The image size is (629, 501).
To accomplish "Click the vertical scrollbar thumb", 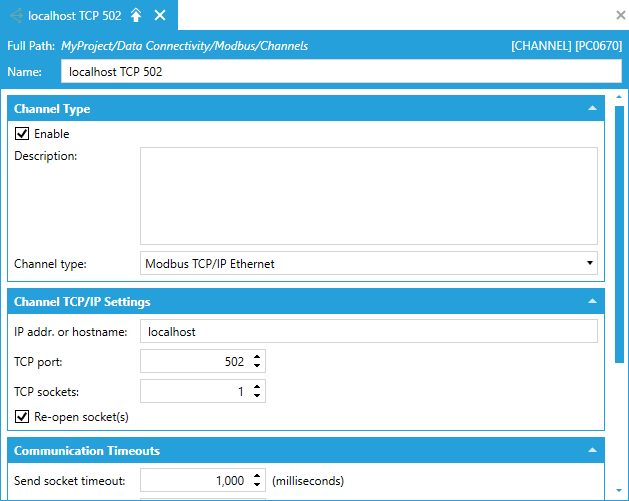I will [x=620, y=230].
